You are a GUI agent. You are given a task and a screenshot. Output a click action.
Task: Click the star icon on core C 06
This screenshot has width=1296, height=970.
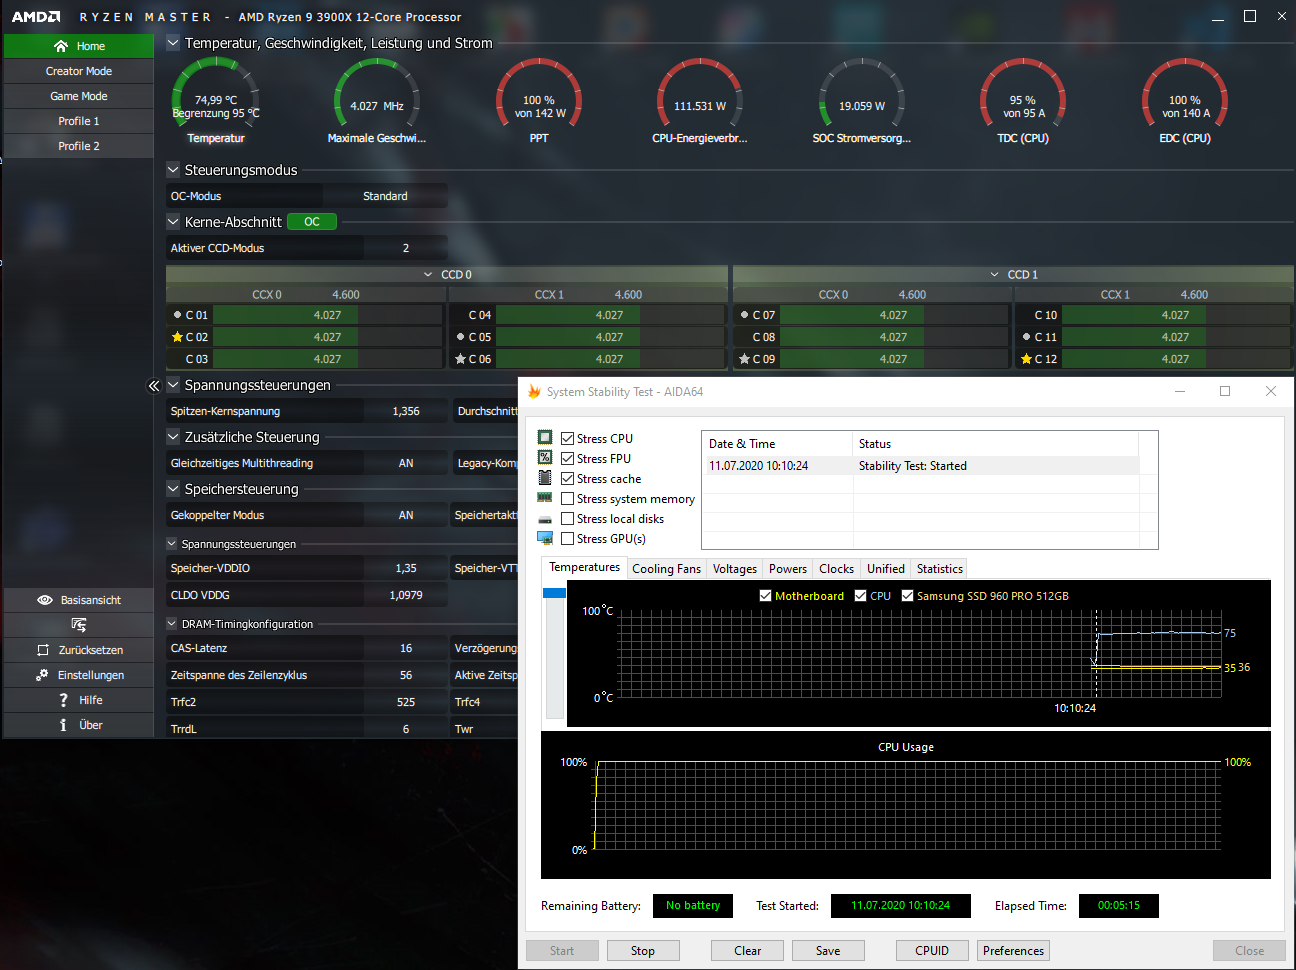click(x=460, y=359)
